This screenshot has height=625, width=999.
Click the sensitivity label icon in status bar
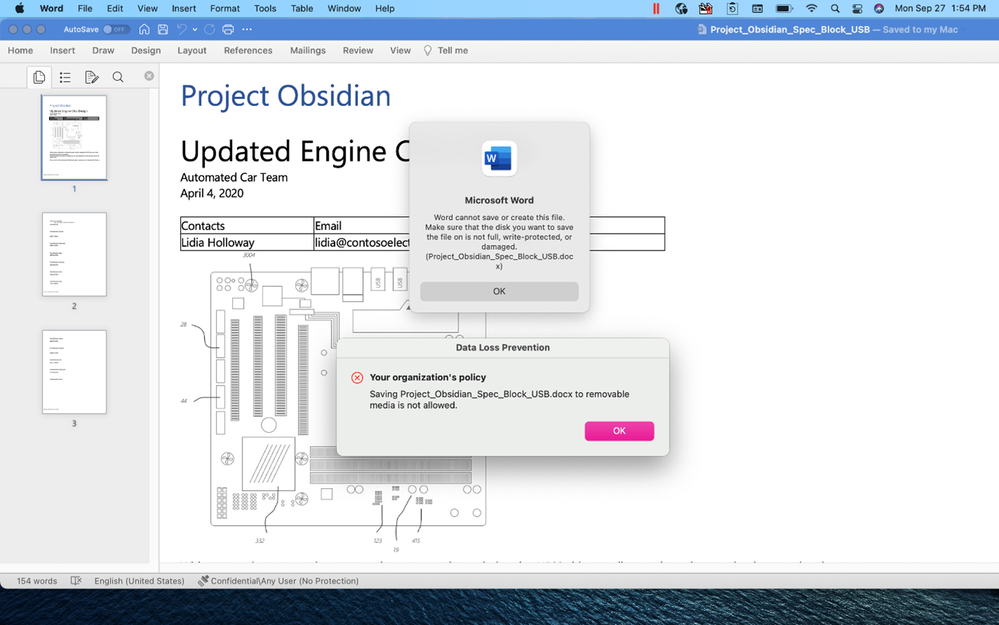pyautogui.click(x=203, y=581)
